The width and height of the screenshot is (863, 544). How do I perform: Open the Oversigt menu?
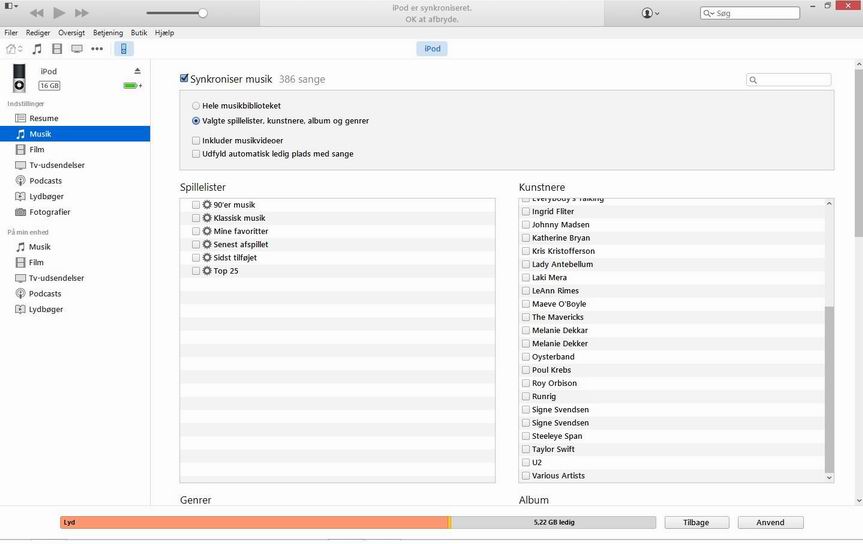tap(72, 33)
